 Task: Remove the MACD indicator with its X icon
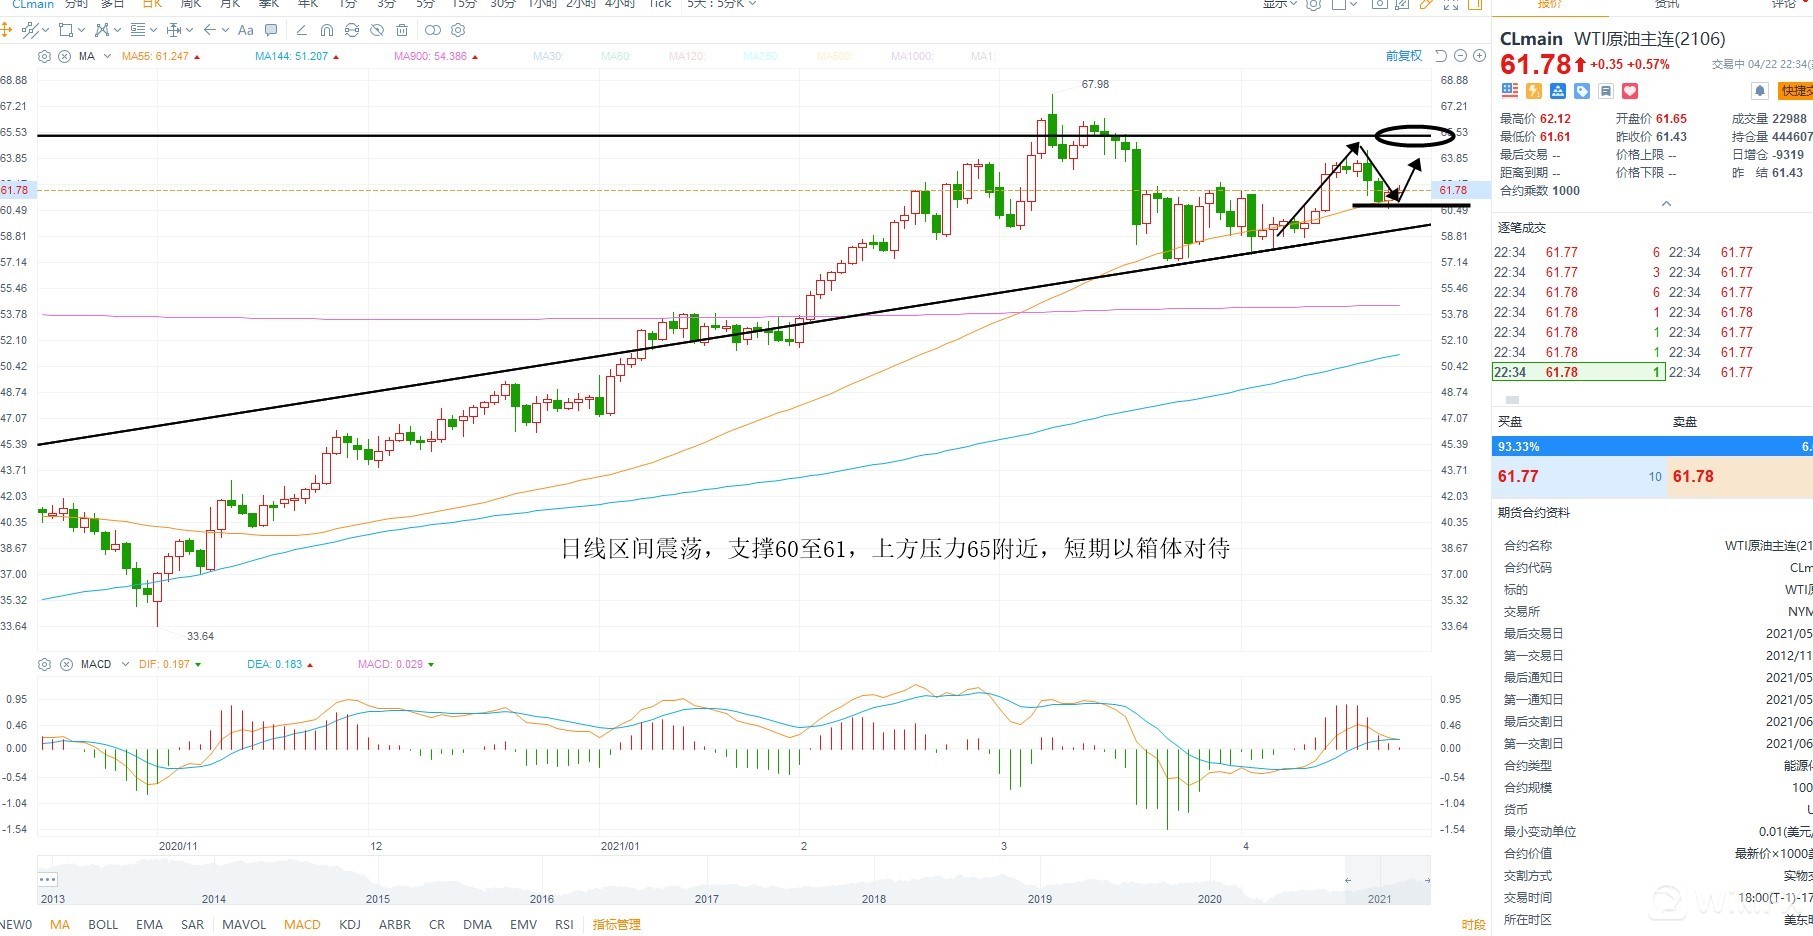click(66, 664)
